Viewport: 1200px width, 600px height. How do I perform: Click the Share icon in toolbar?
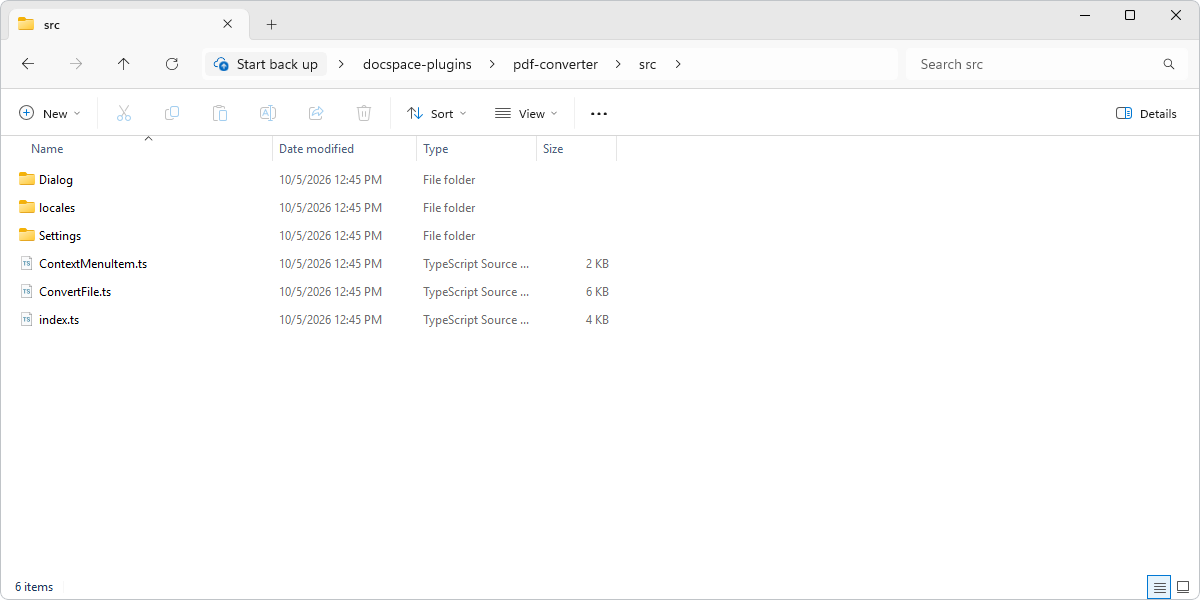pyautogui.click(x=316, y=114)
